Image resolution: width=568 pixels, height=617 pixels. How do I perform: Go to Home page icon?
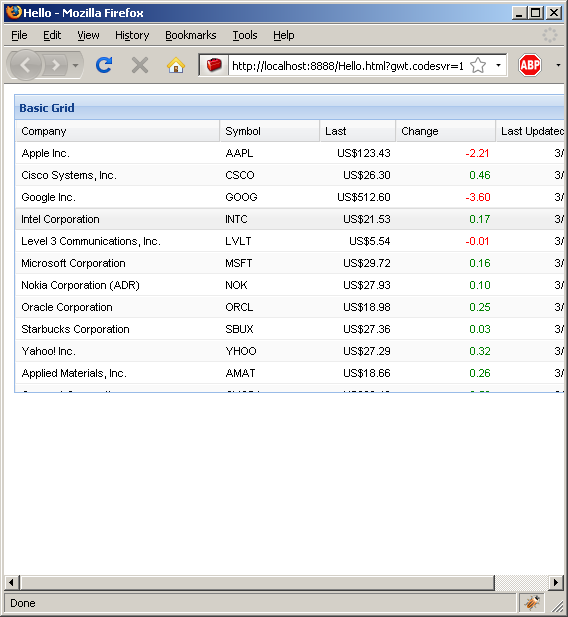click(x=176, y=65)
